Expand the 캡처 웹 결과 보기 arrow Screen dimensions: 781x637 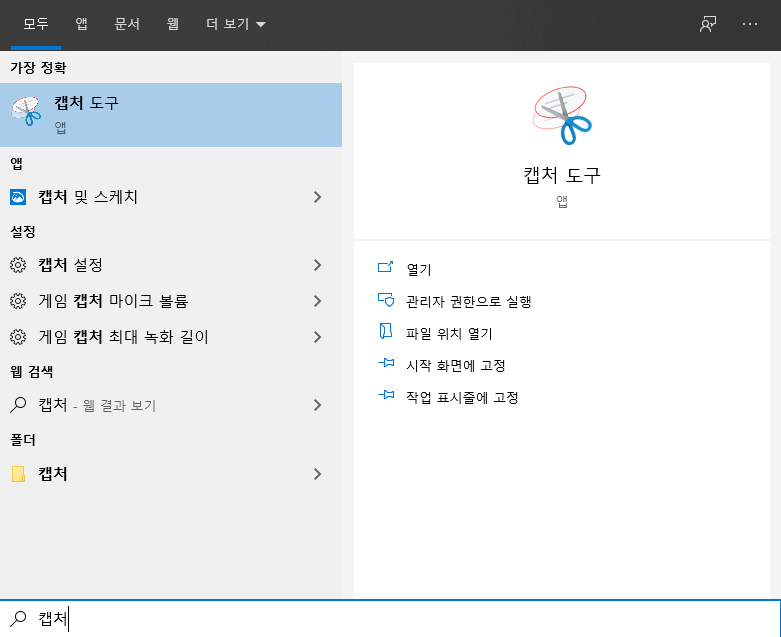[x=317, y=405]
